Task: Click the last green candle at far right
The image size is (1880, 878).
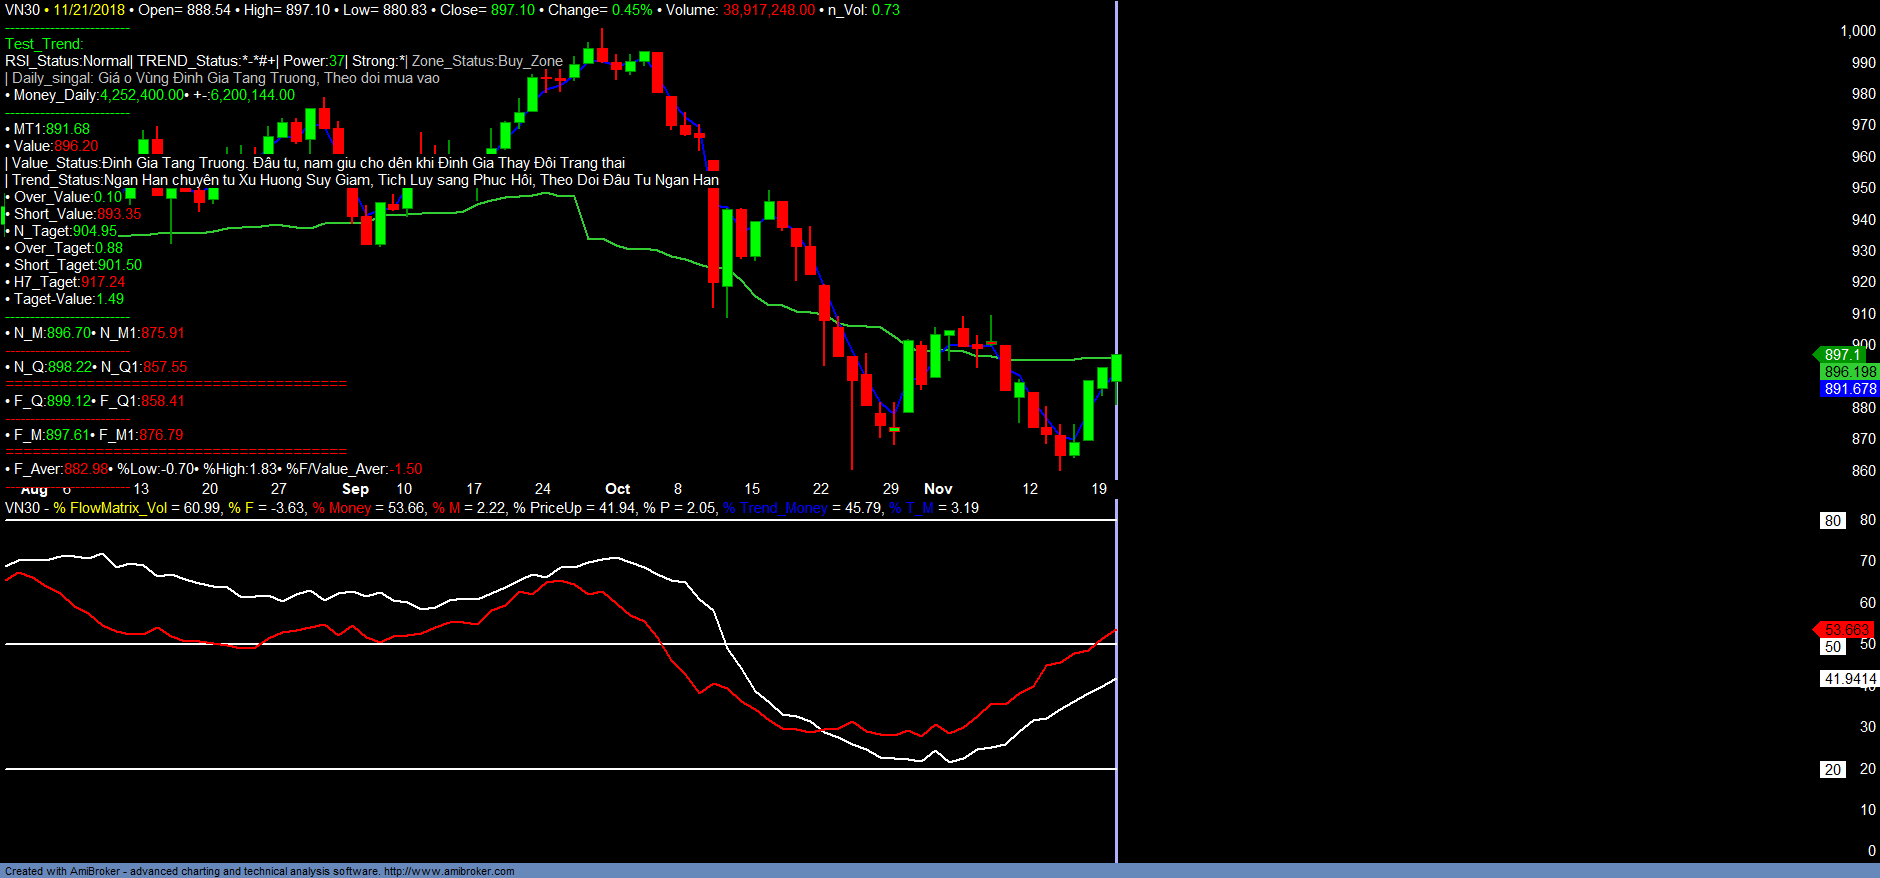Action: pos(1115,367)
